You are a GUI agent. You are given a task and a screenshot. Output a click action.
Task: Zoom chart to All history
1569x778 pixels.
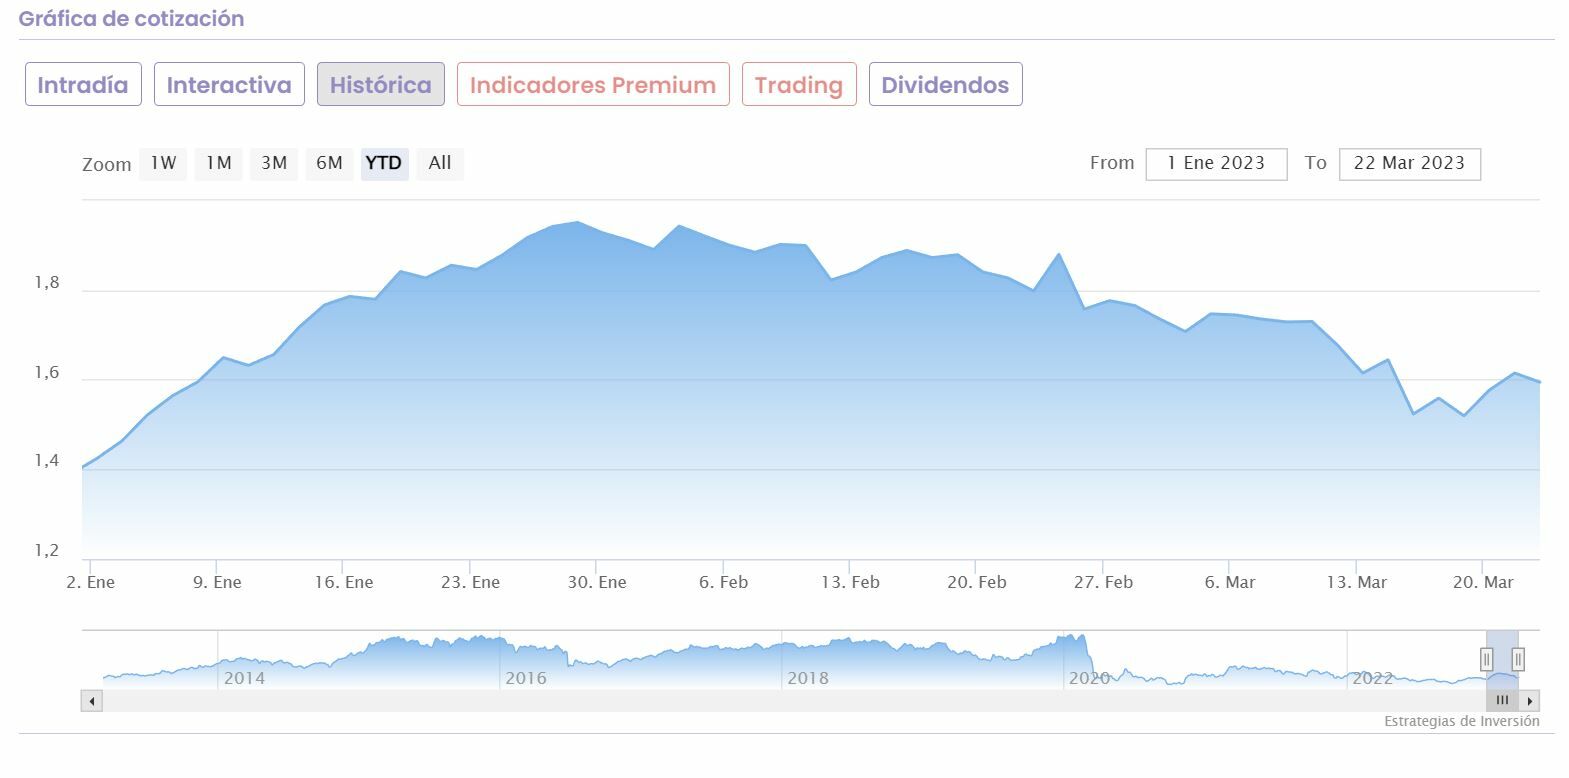(x=440, y=163)
